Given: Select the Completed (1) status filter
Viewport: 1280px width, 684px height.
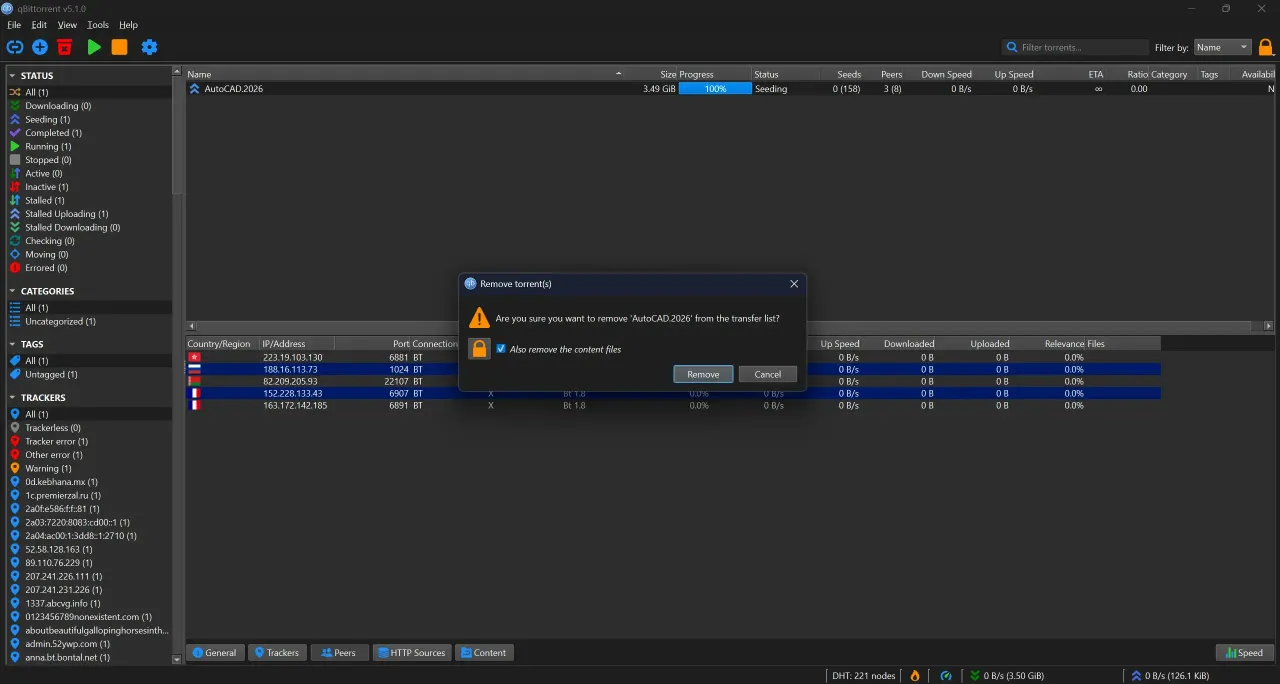Looking at the screenshot, I should coord(53,133).
